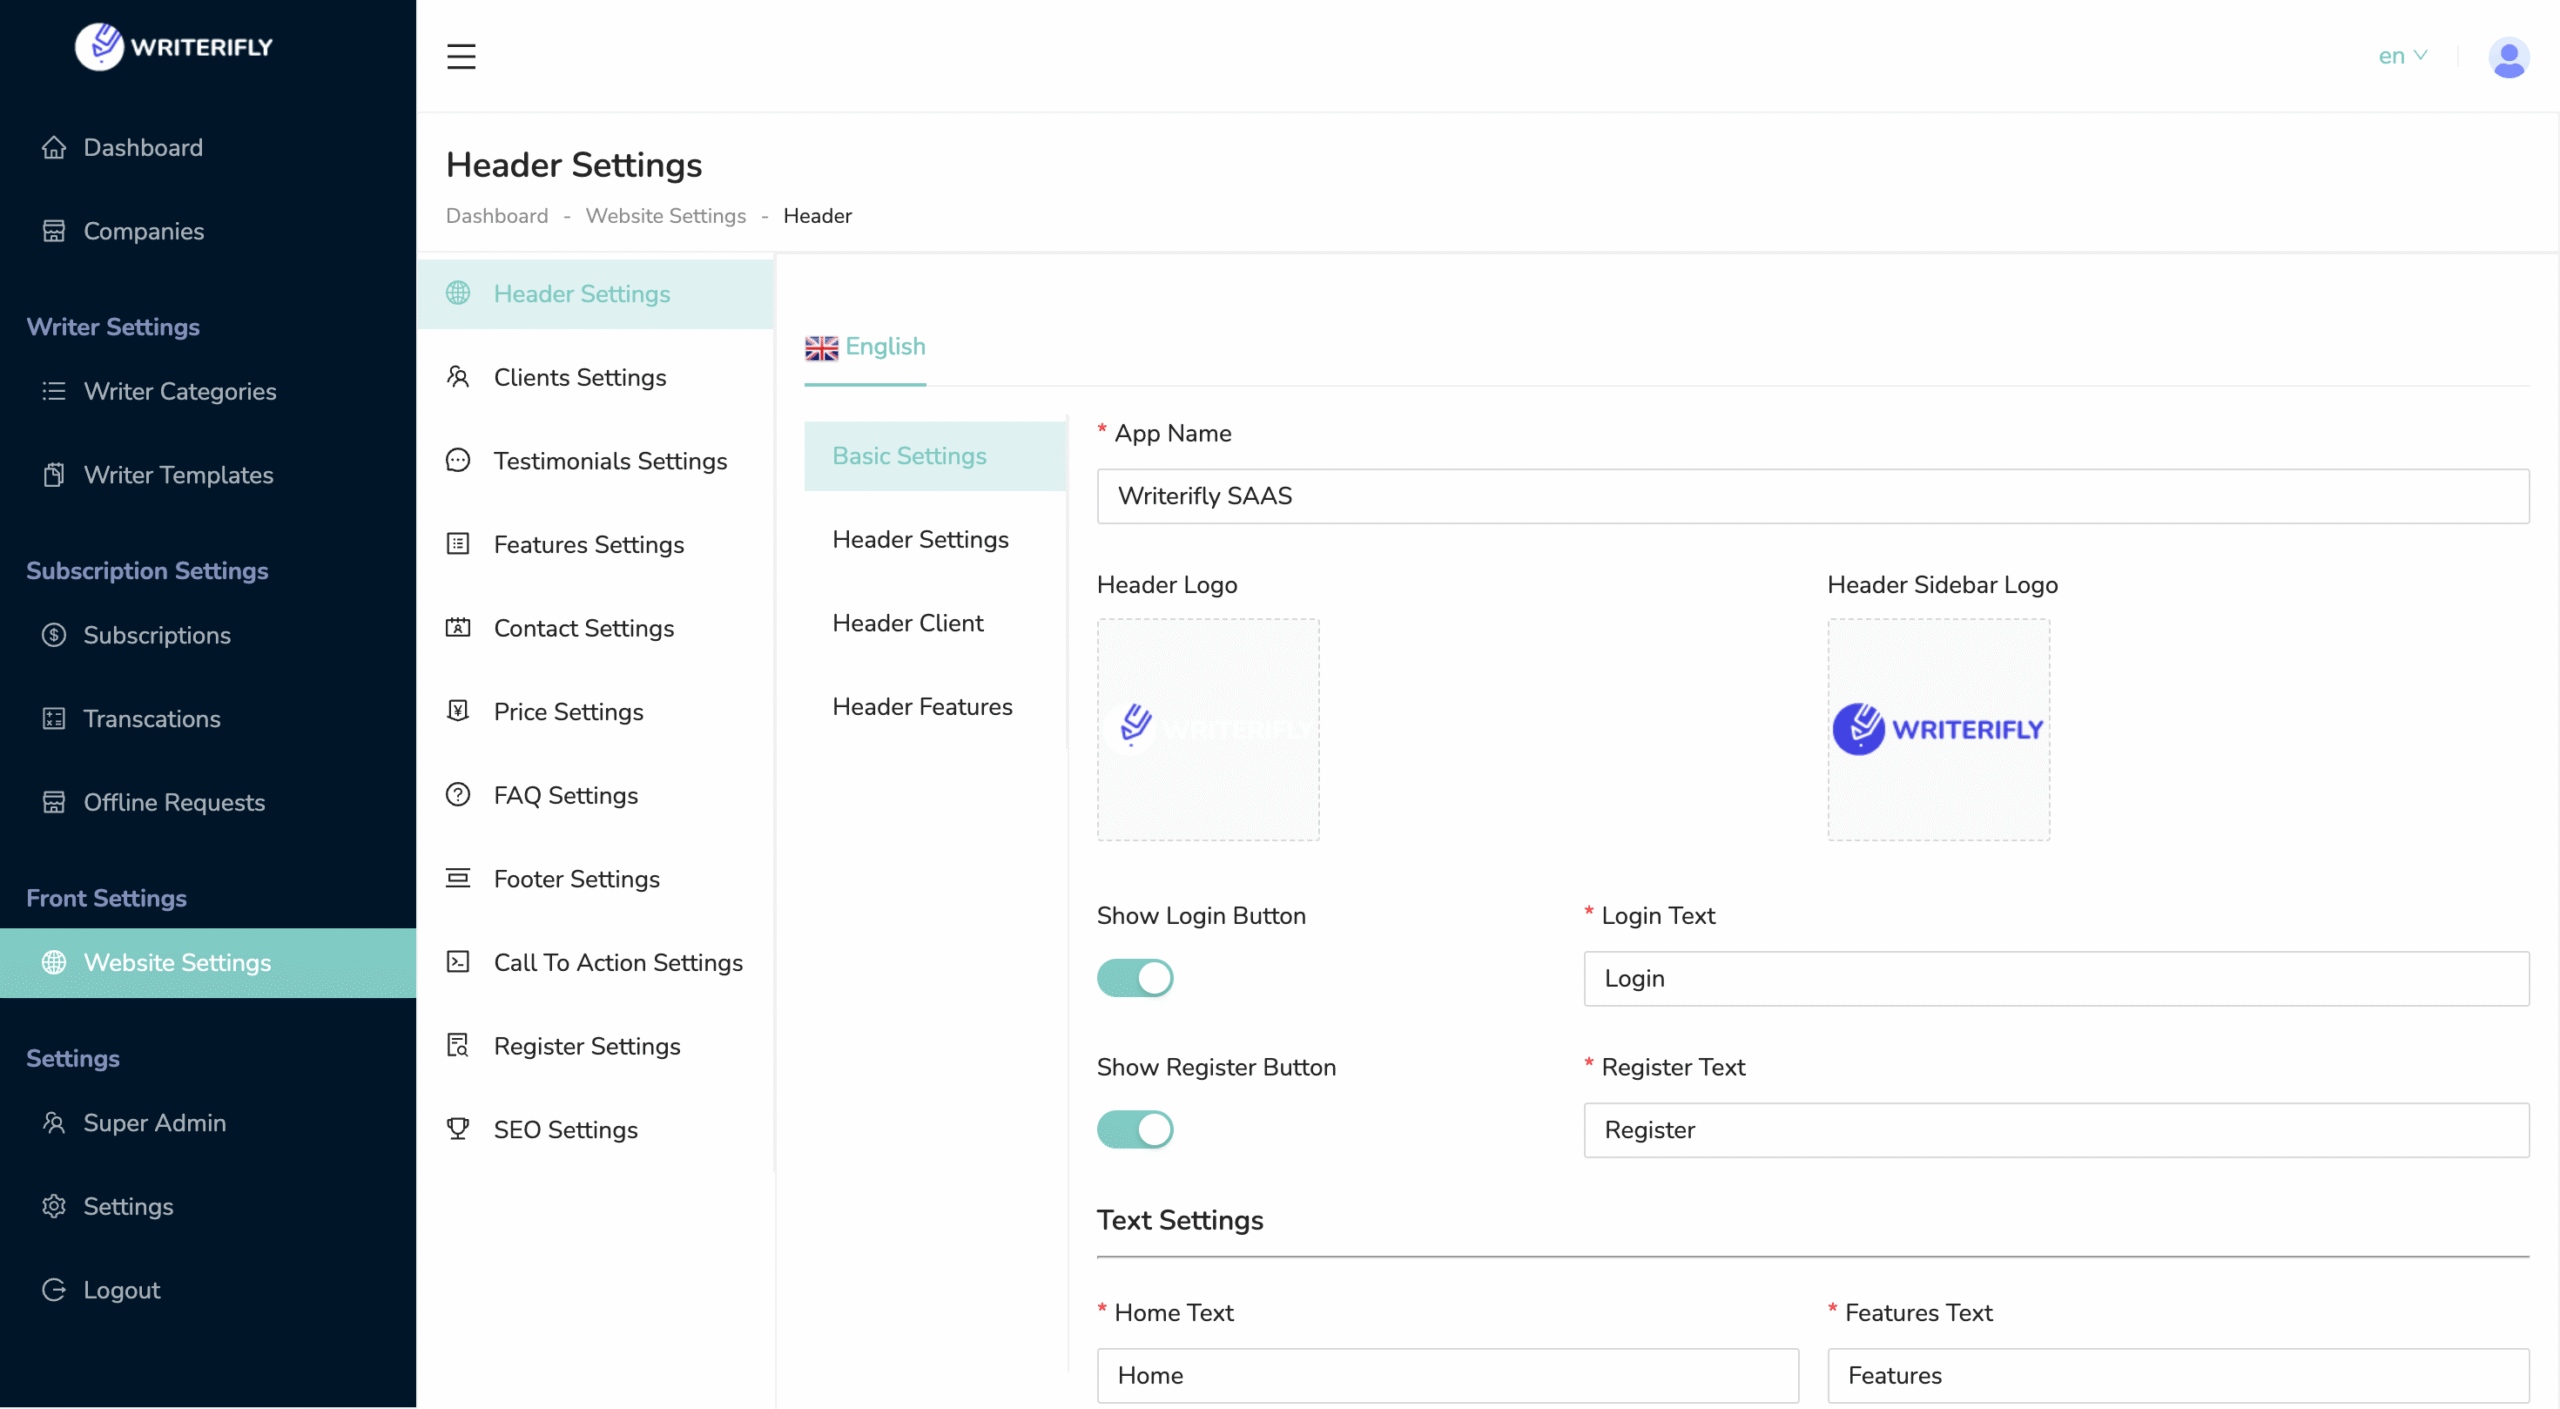Image resolution: width=2560 pixels, height=1409 pixels.
Task: Click Website Settings breadcrumb link
Action: point(665,216)
